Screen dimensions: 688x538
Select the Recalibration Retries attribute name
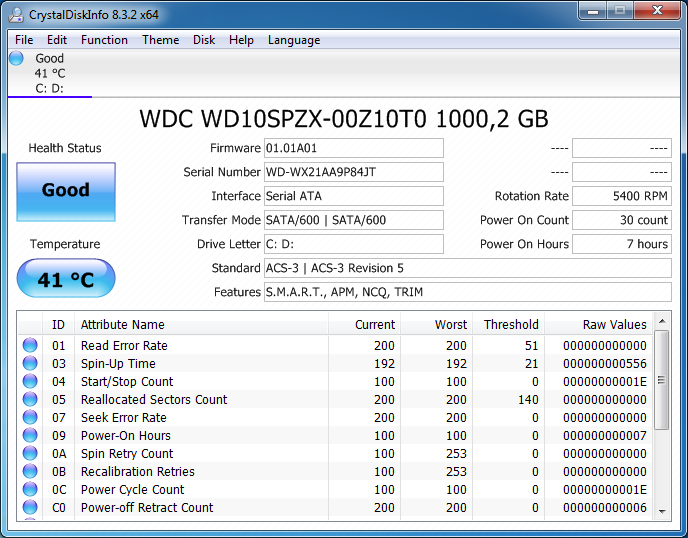138,471
